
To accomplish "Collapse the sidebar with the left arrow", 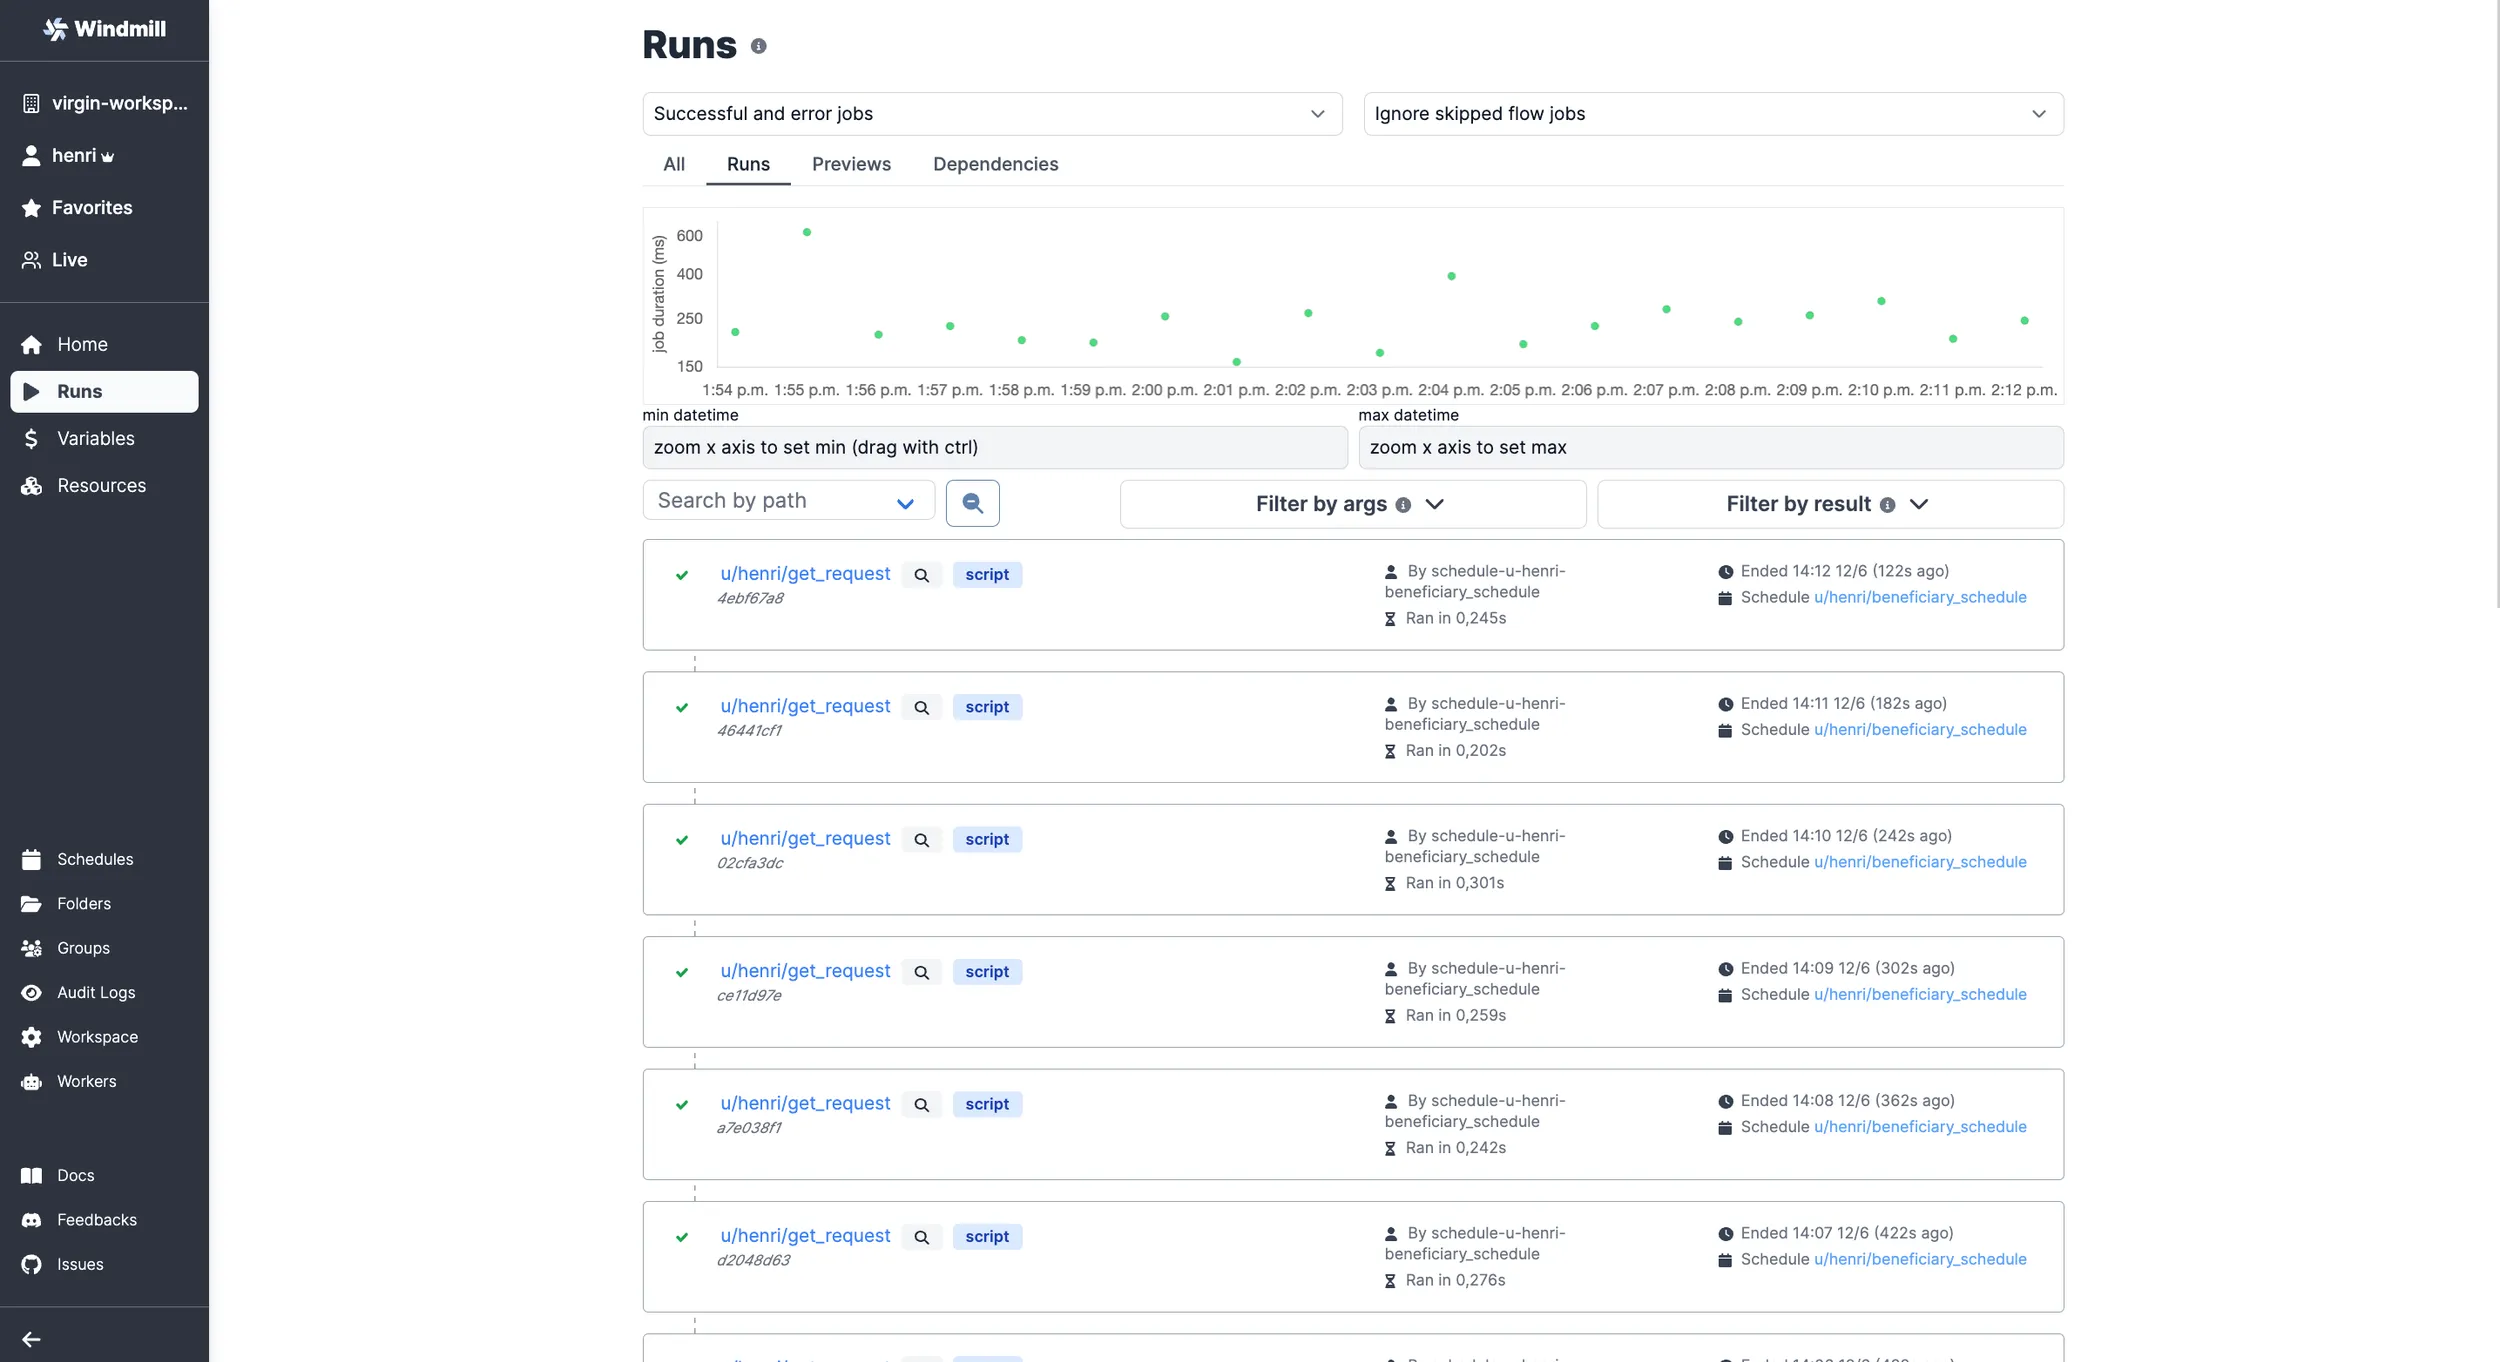I will click(x=31, y=1339).
